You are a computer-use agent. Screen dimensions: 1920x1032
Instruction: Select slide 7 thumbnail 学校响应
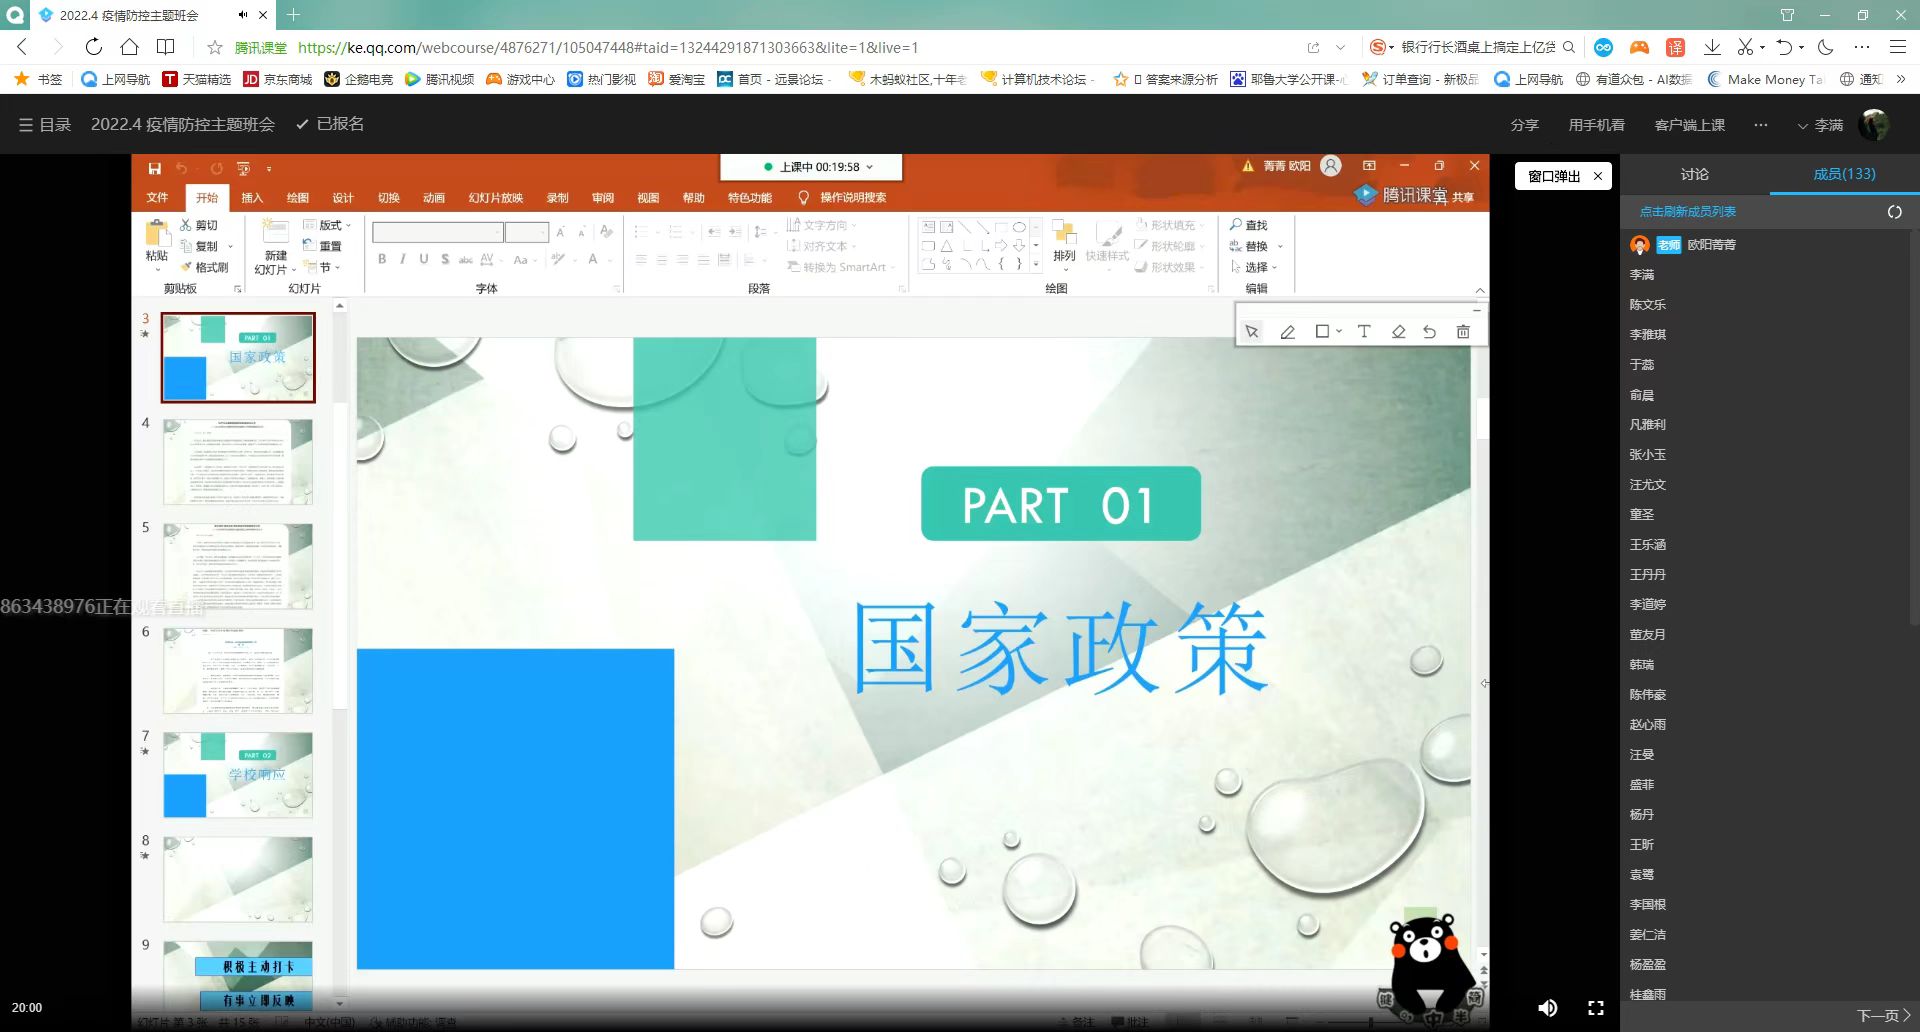coord(238,775)
